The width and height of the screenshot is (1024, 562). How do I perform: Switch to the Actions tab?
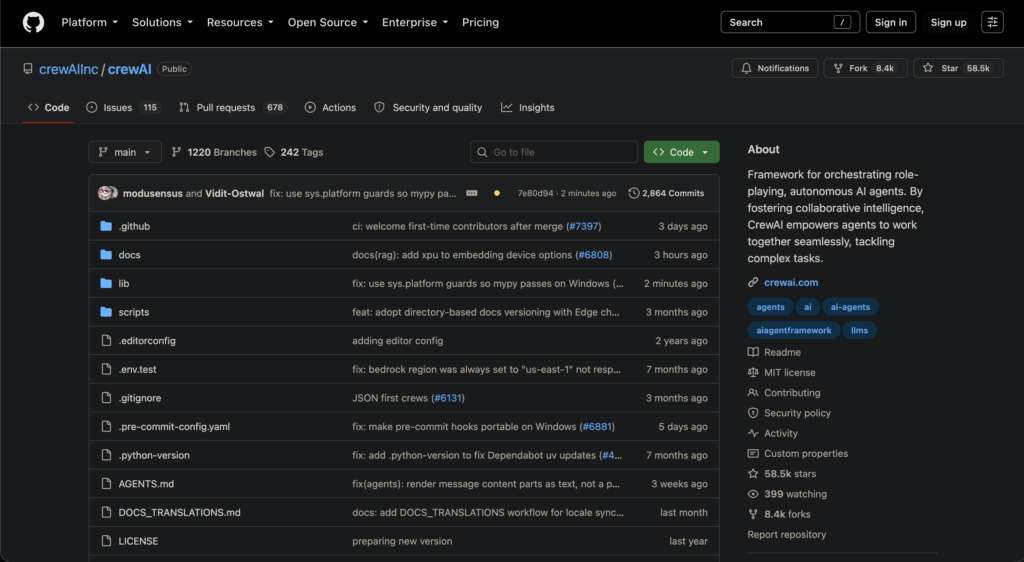coord(330,108)
